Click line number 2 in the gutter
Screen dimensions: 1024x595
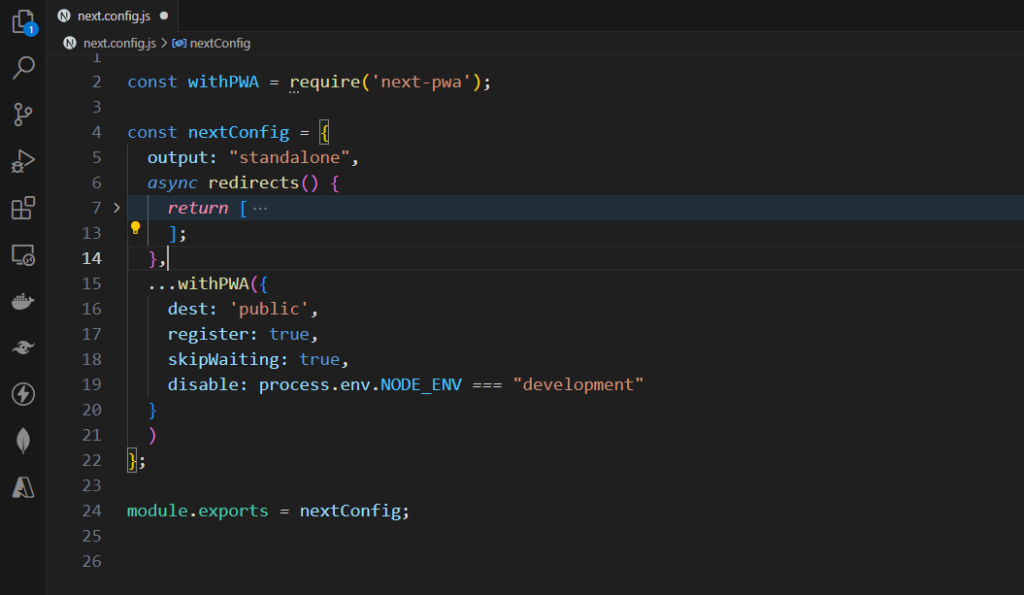point(97,82)
